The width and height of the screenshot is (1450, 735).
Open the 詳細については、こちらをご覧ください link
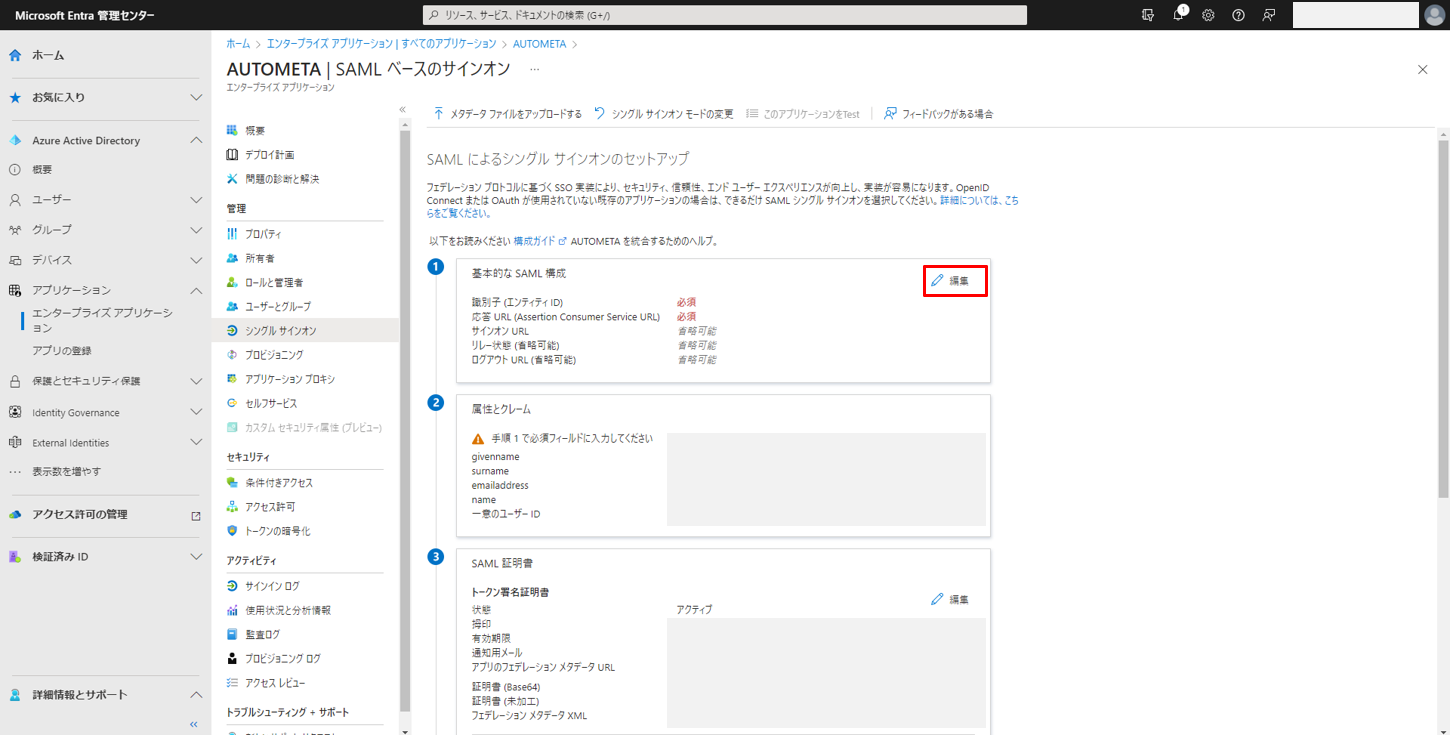click(980, 201)
